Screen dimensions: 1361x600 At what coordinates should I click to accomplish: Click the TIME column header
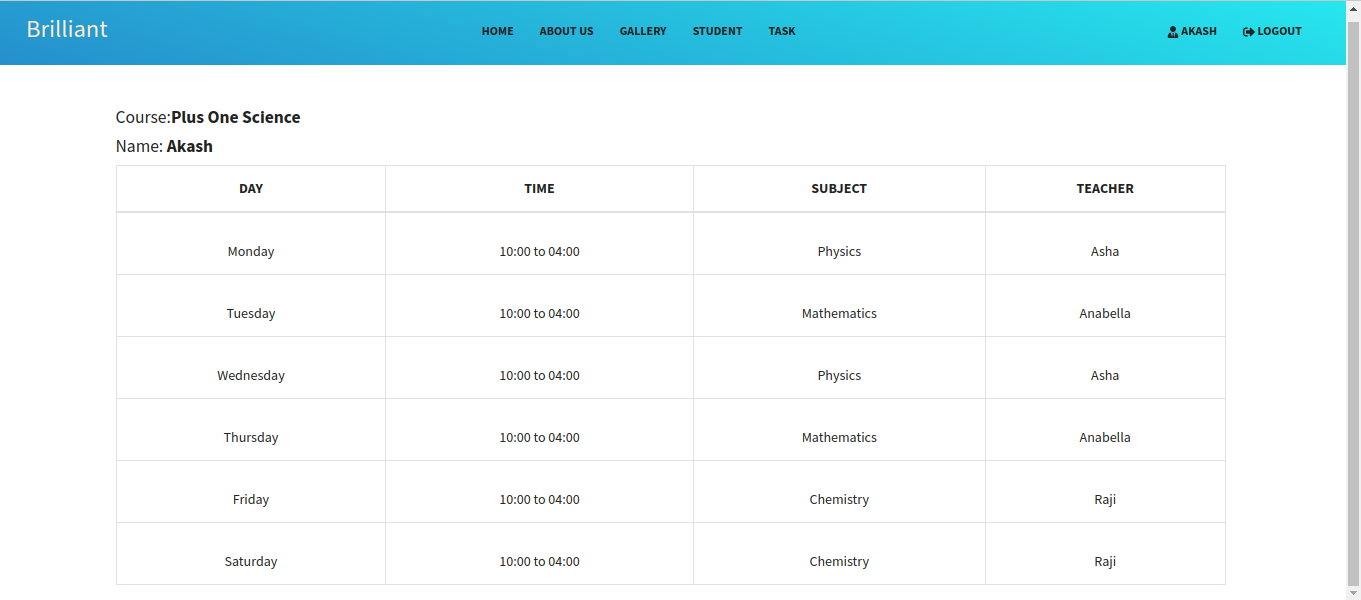click(x=539, y=188)
